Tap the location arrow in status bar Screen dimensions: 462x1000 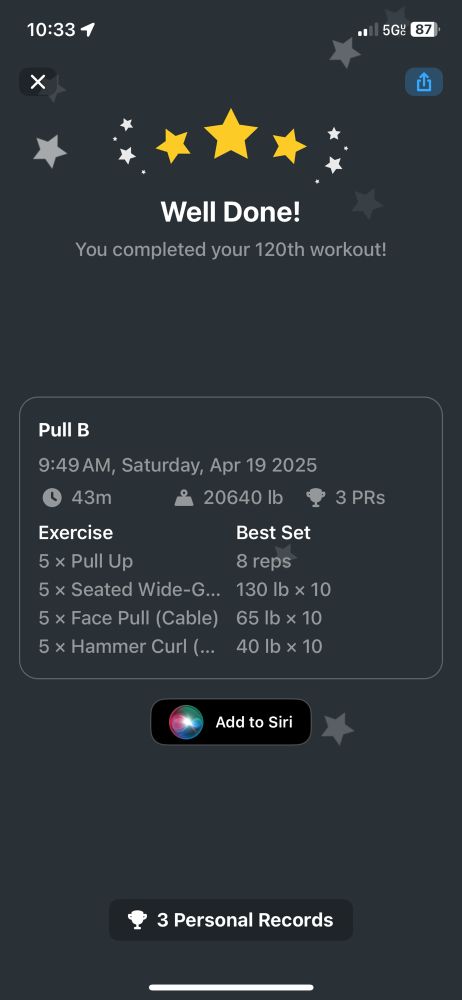coord(87,29)
